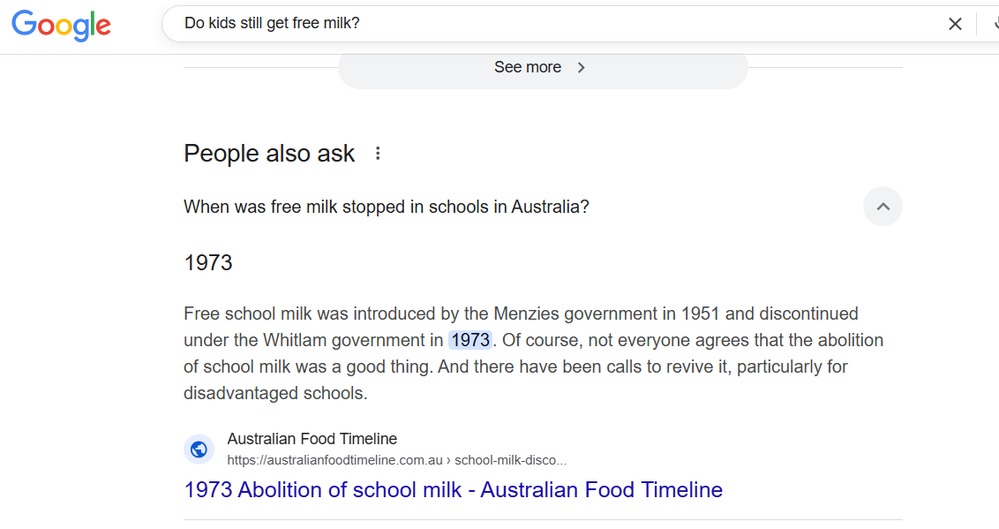Open the People also ask three-dot menu
Screen dimensions: 999x529
coord(378,153)
